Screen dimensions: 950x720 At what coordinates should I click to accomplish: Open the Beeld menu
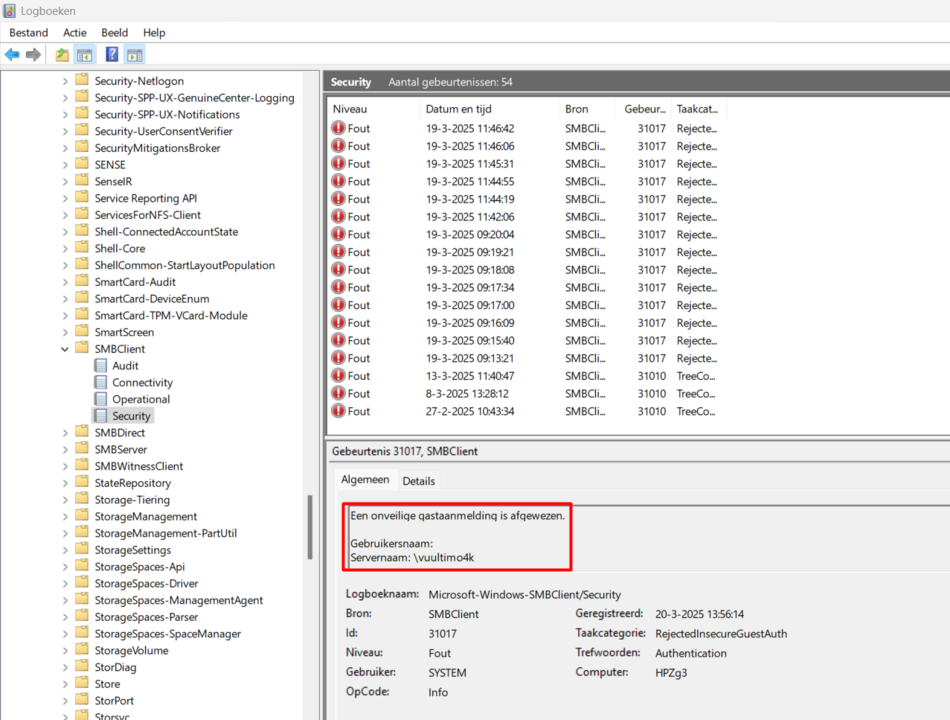point(114,33)
